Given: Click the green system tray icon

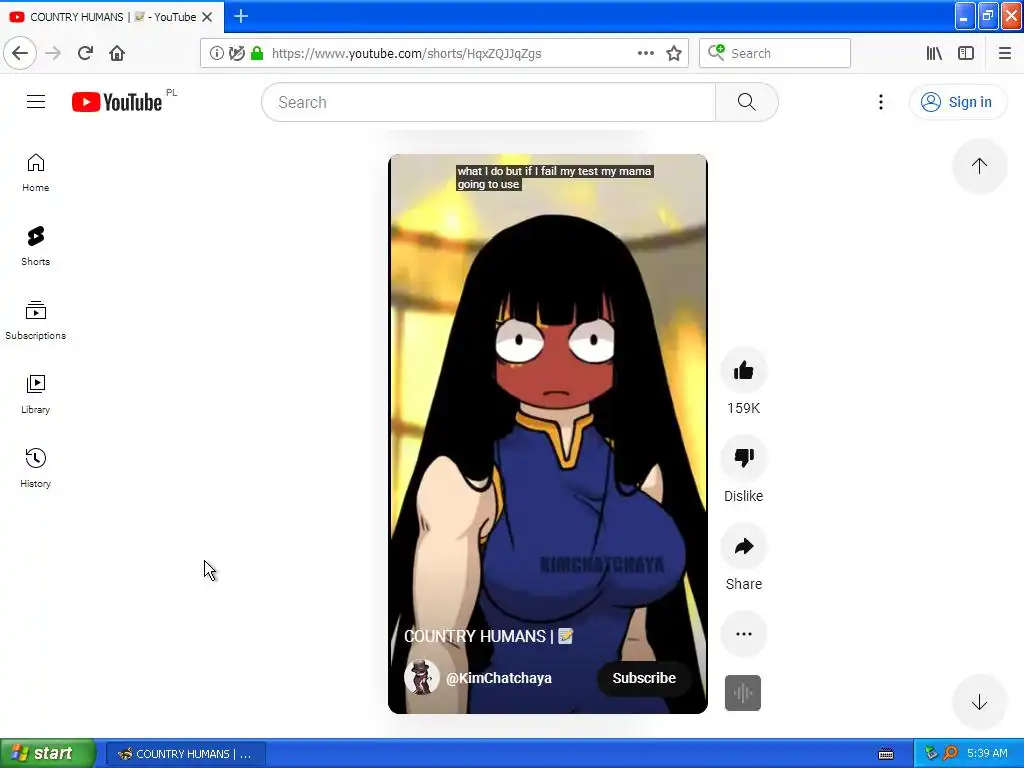Looking at the screenshot, I should coord(931,753).
